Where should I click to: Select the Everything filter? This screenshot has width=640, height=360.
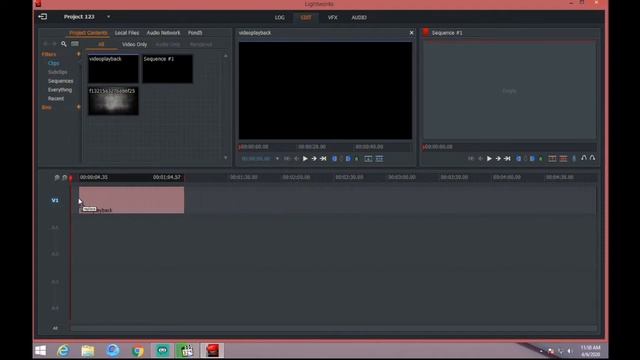point(60,90)
